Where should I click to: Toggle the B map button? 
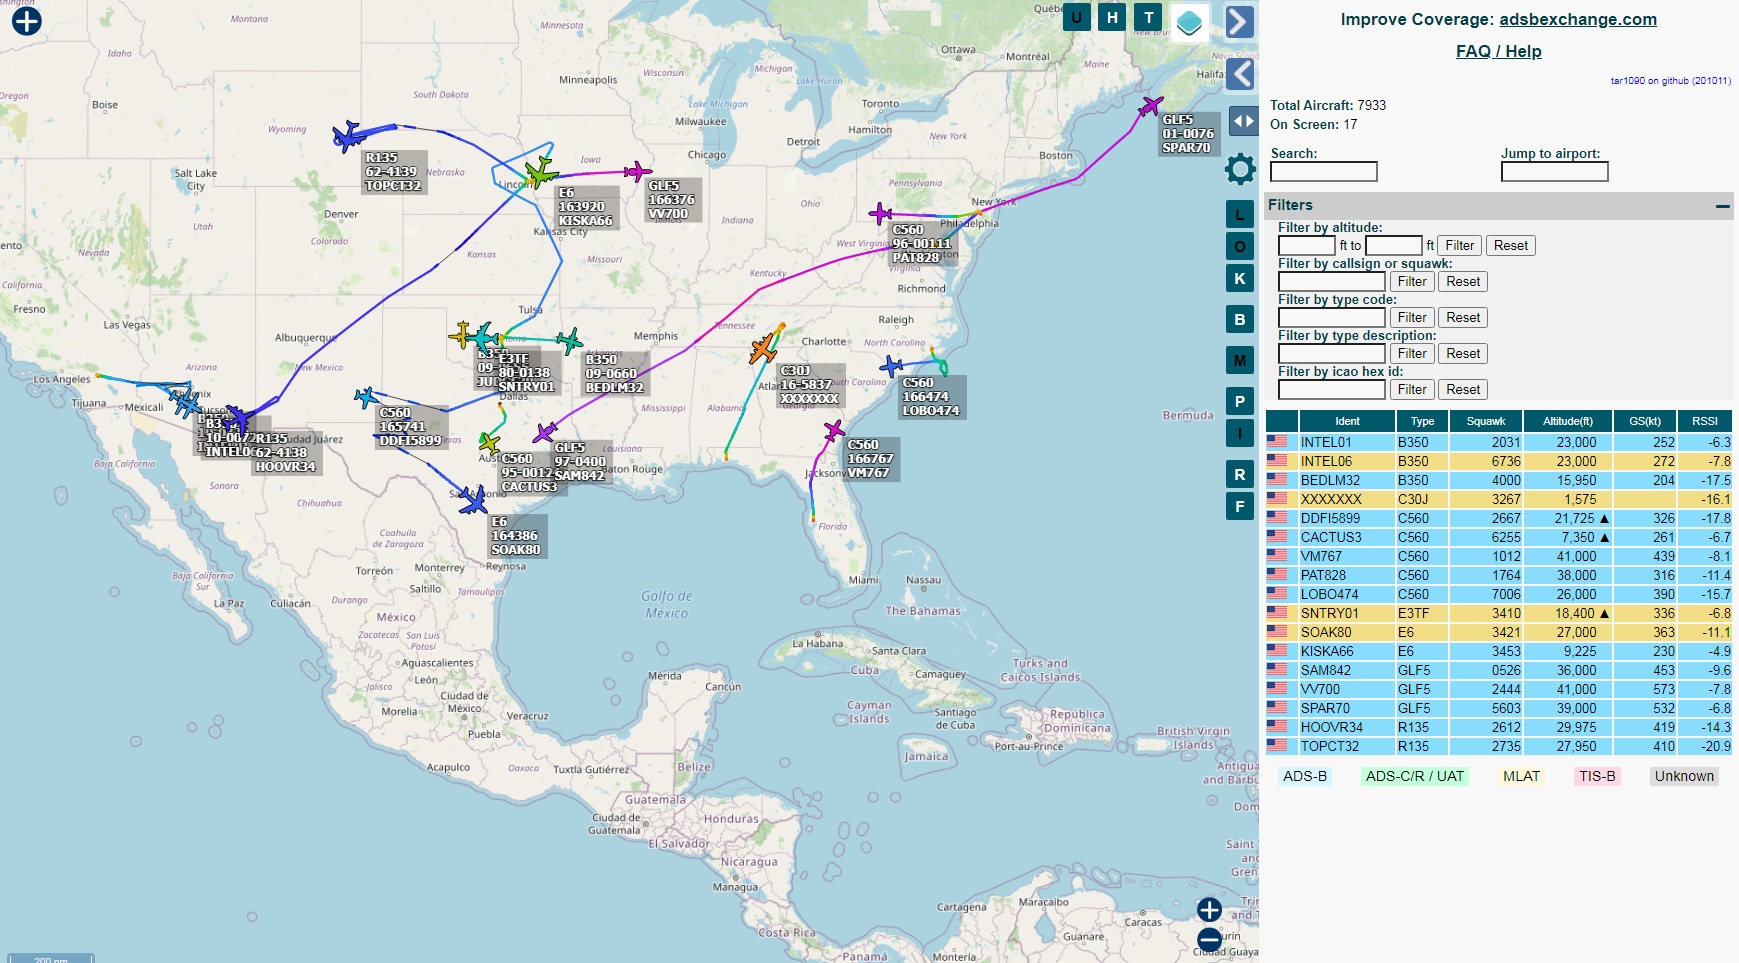click(x=1240, y=319)
